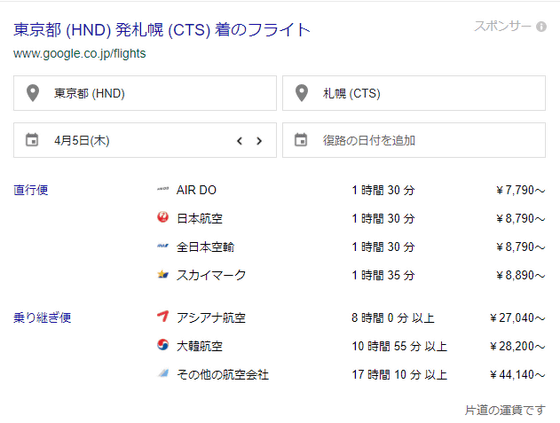Click the duration 10 時間 55 分 以上
560x423 pixels.
(399, 346)
